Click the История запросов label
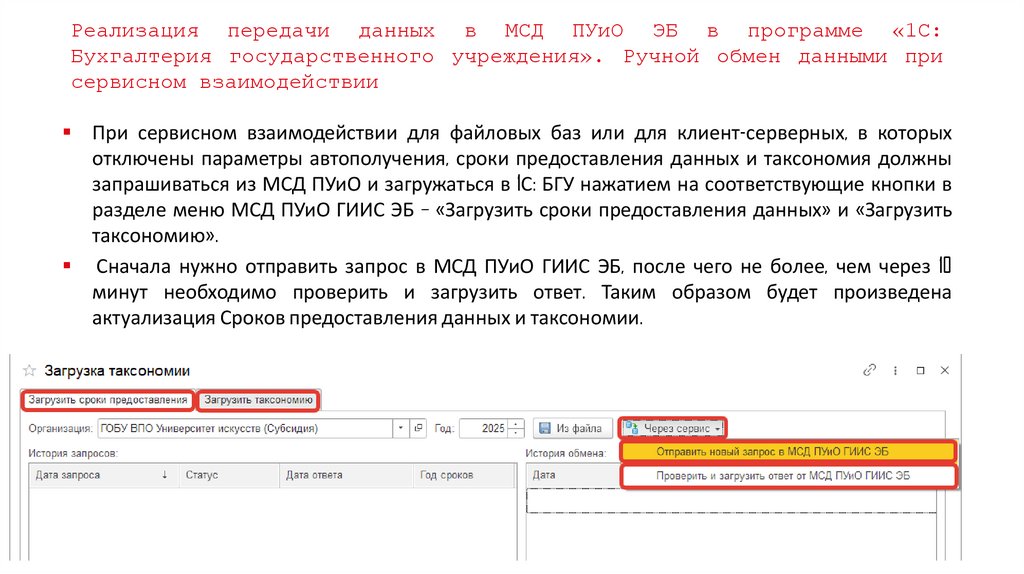The image size is (1024, 574). click(73, 453)
